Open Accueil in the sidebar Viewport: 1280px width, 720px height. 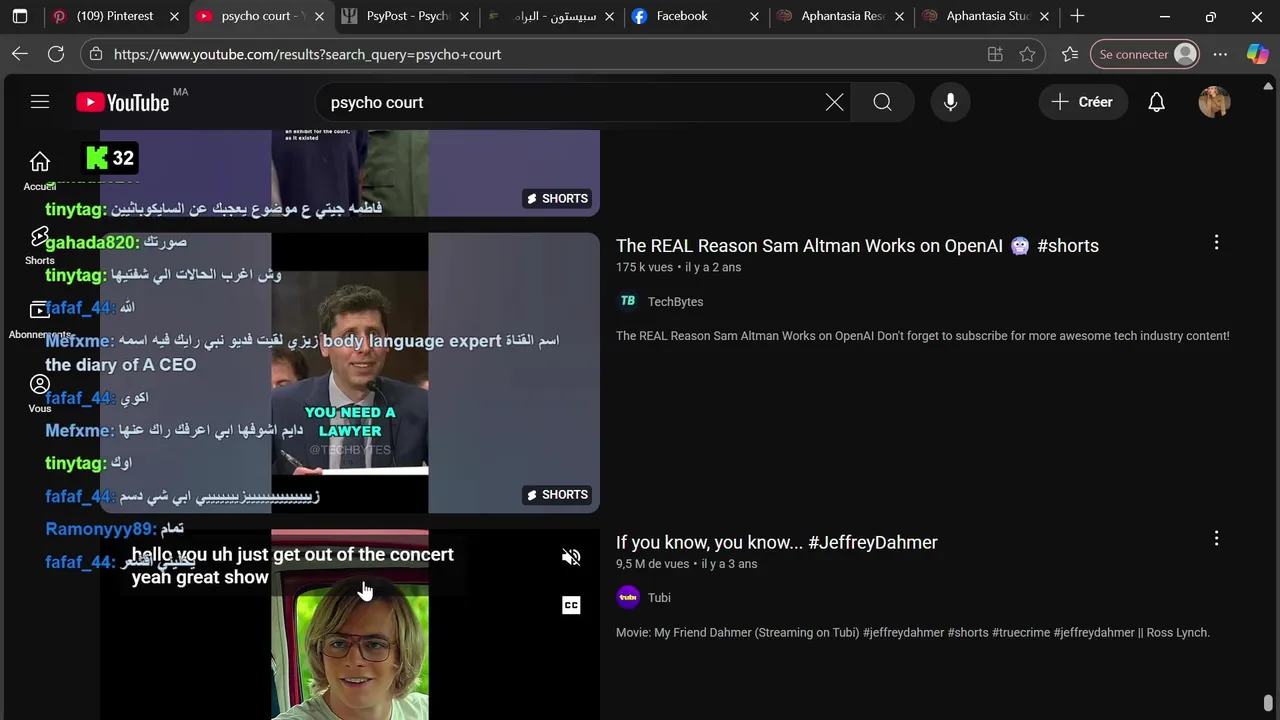pyautogui.click(x=40, y=171)
